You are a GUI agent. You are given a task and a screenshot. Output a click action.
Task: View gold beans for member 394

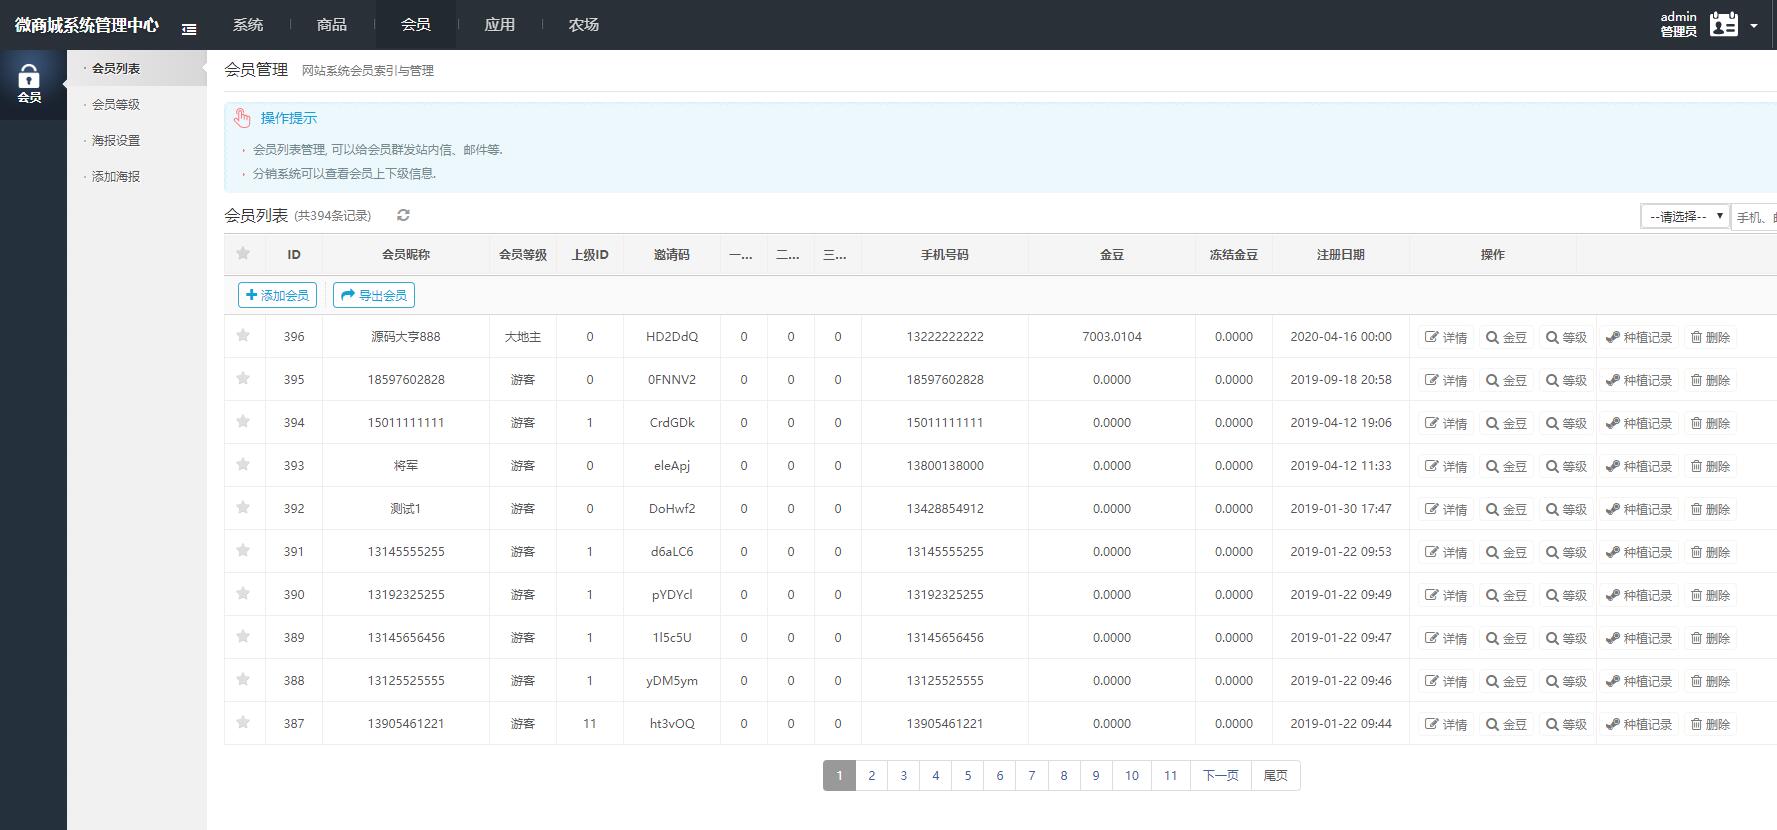[x=1506, y=424]
